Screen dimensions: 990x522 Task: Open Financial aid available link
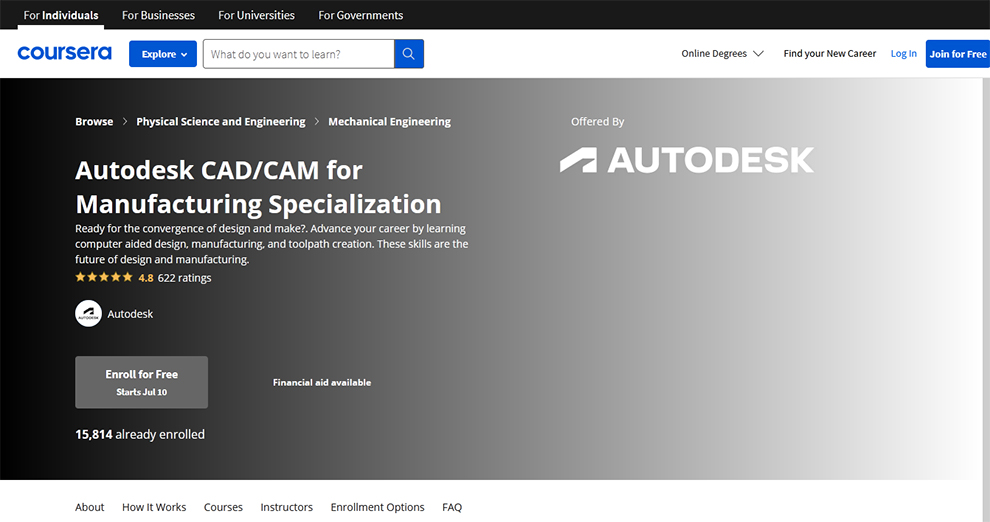tap(322, 382)
